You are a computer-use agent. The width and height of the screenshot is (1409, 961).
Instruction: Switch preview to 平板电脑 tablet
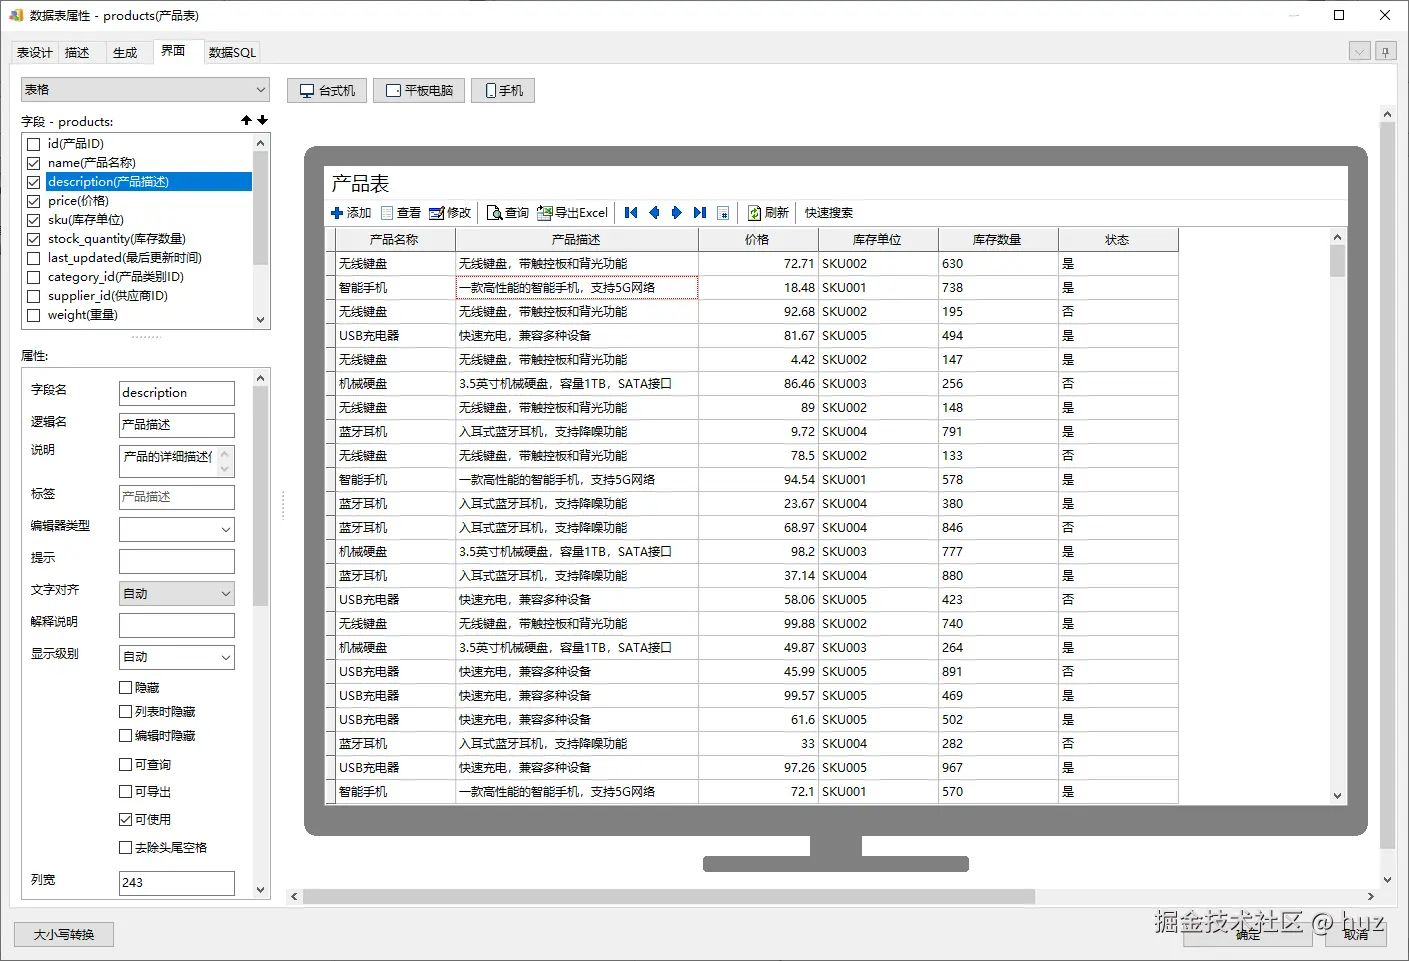[419, 91]
